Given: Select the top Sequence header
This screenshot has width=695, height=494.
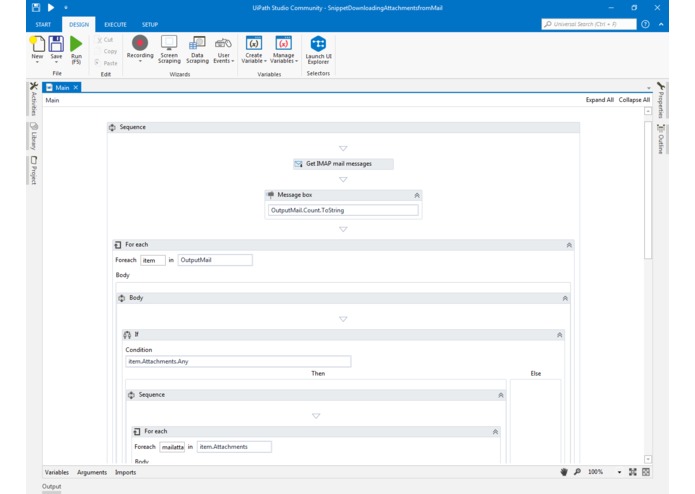Looking at the screenshot, I should pyautogui.click(x=344, y=127).
